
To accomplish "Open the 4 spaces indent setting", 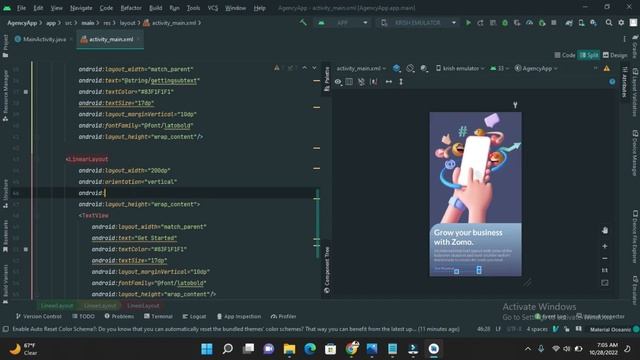I will tap(537, 329).
